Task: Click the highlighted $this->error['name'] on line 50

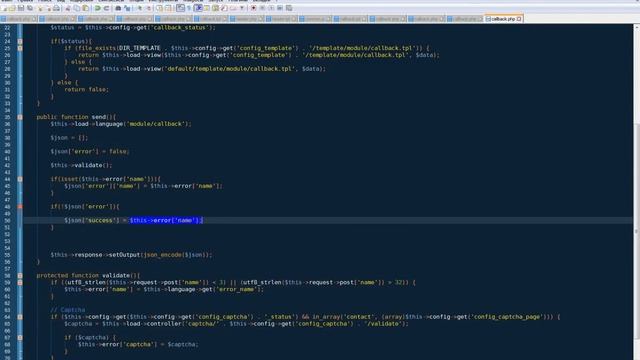Action: coord(166,220)
